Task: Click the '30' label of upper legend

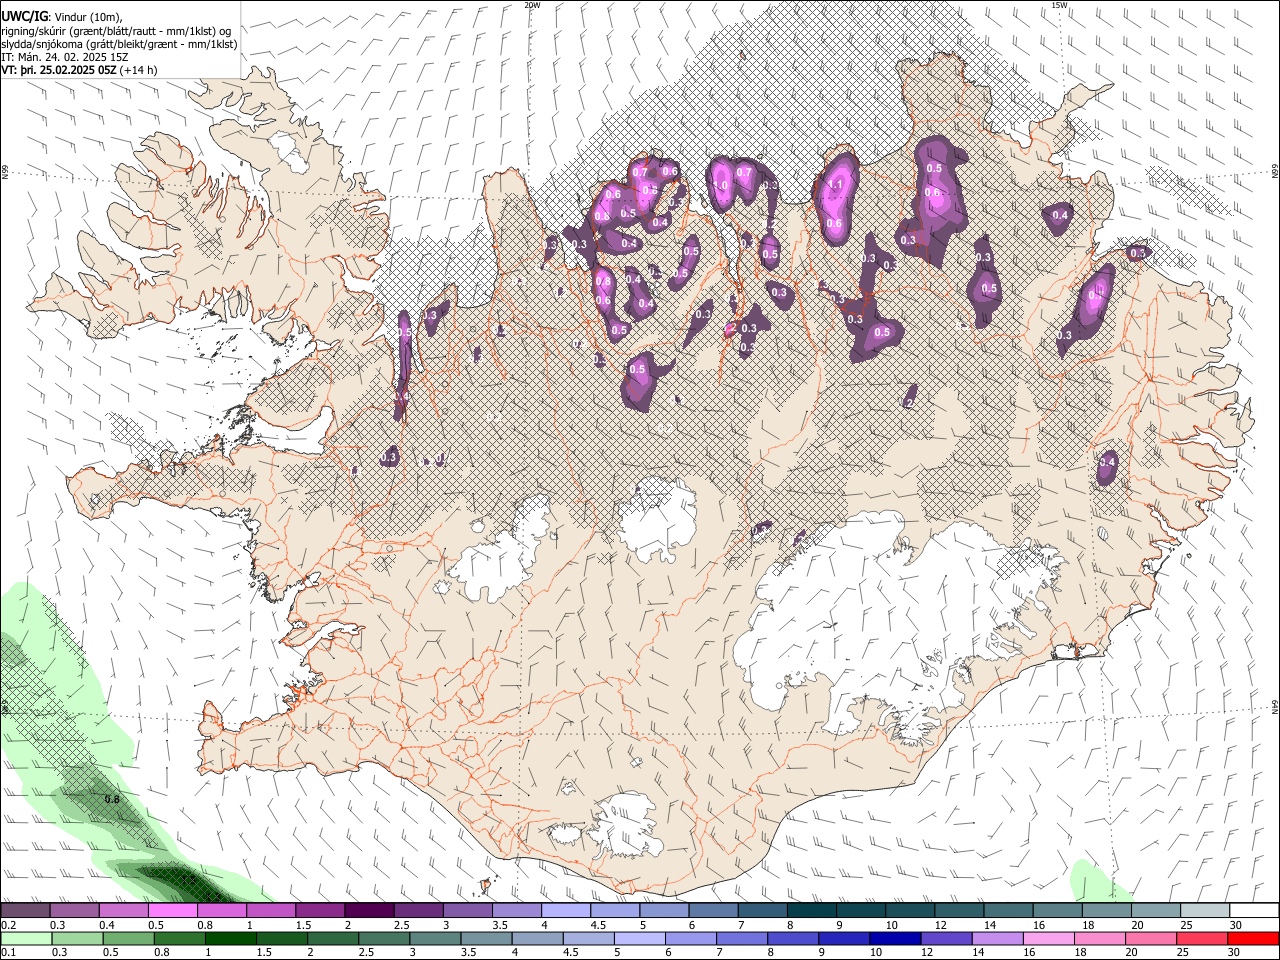Action: (1236, 925)
